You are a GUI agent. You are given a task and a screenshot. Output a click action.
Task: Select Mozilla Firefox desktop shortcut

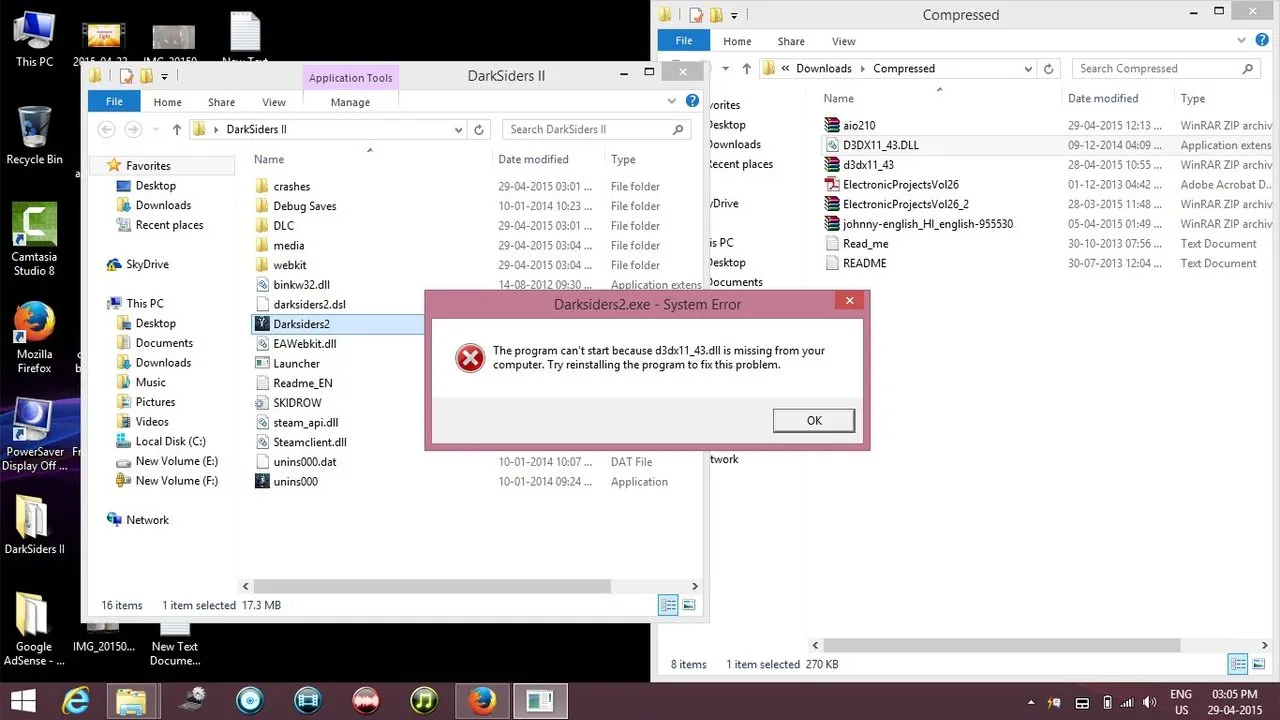point(34,337)
